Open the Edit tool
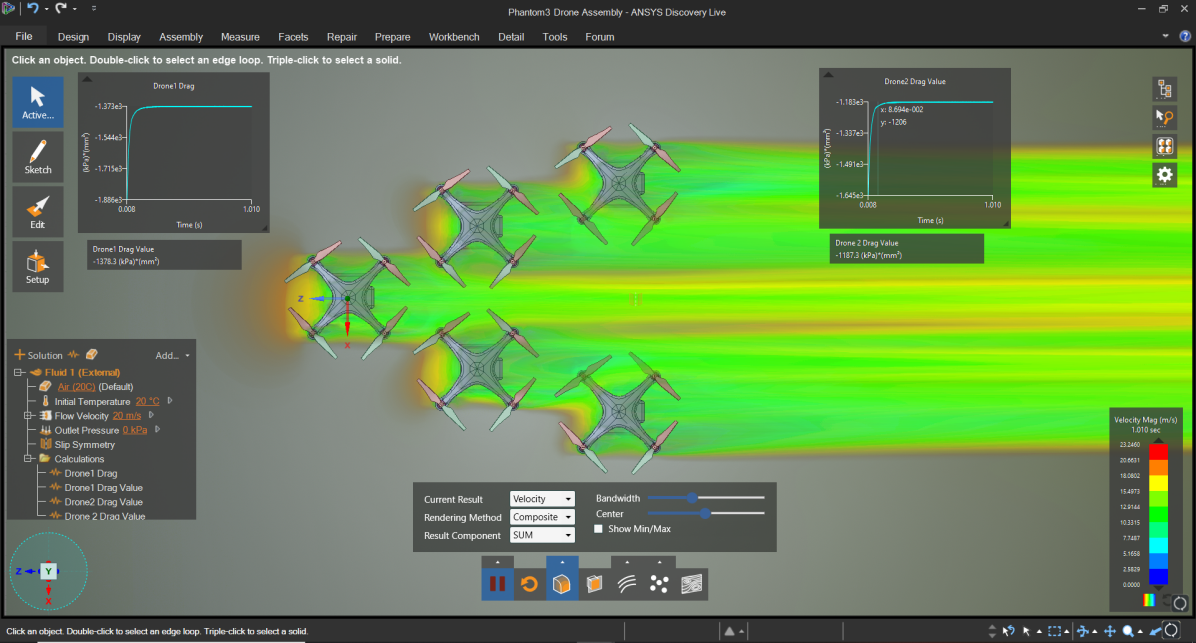Screen dimensions: 1196x643 point(37,212)
